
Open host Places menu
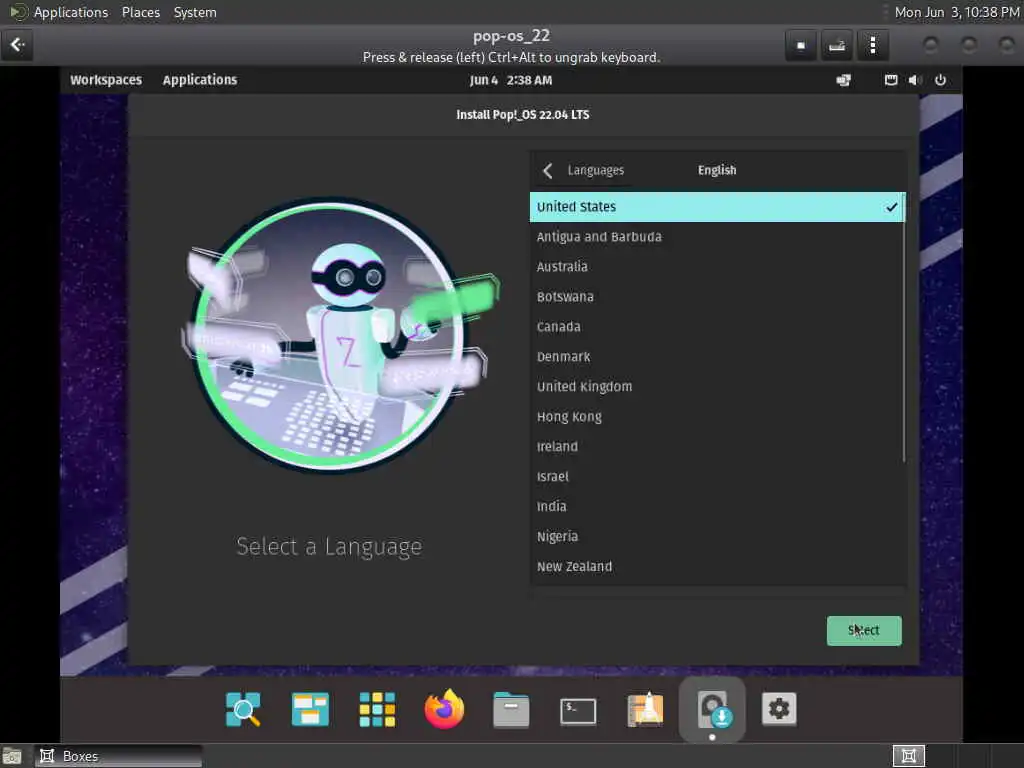click(x=141, y=12)
